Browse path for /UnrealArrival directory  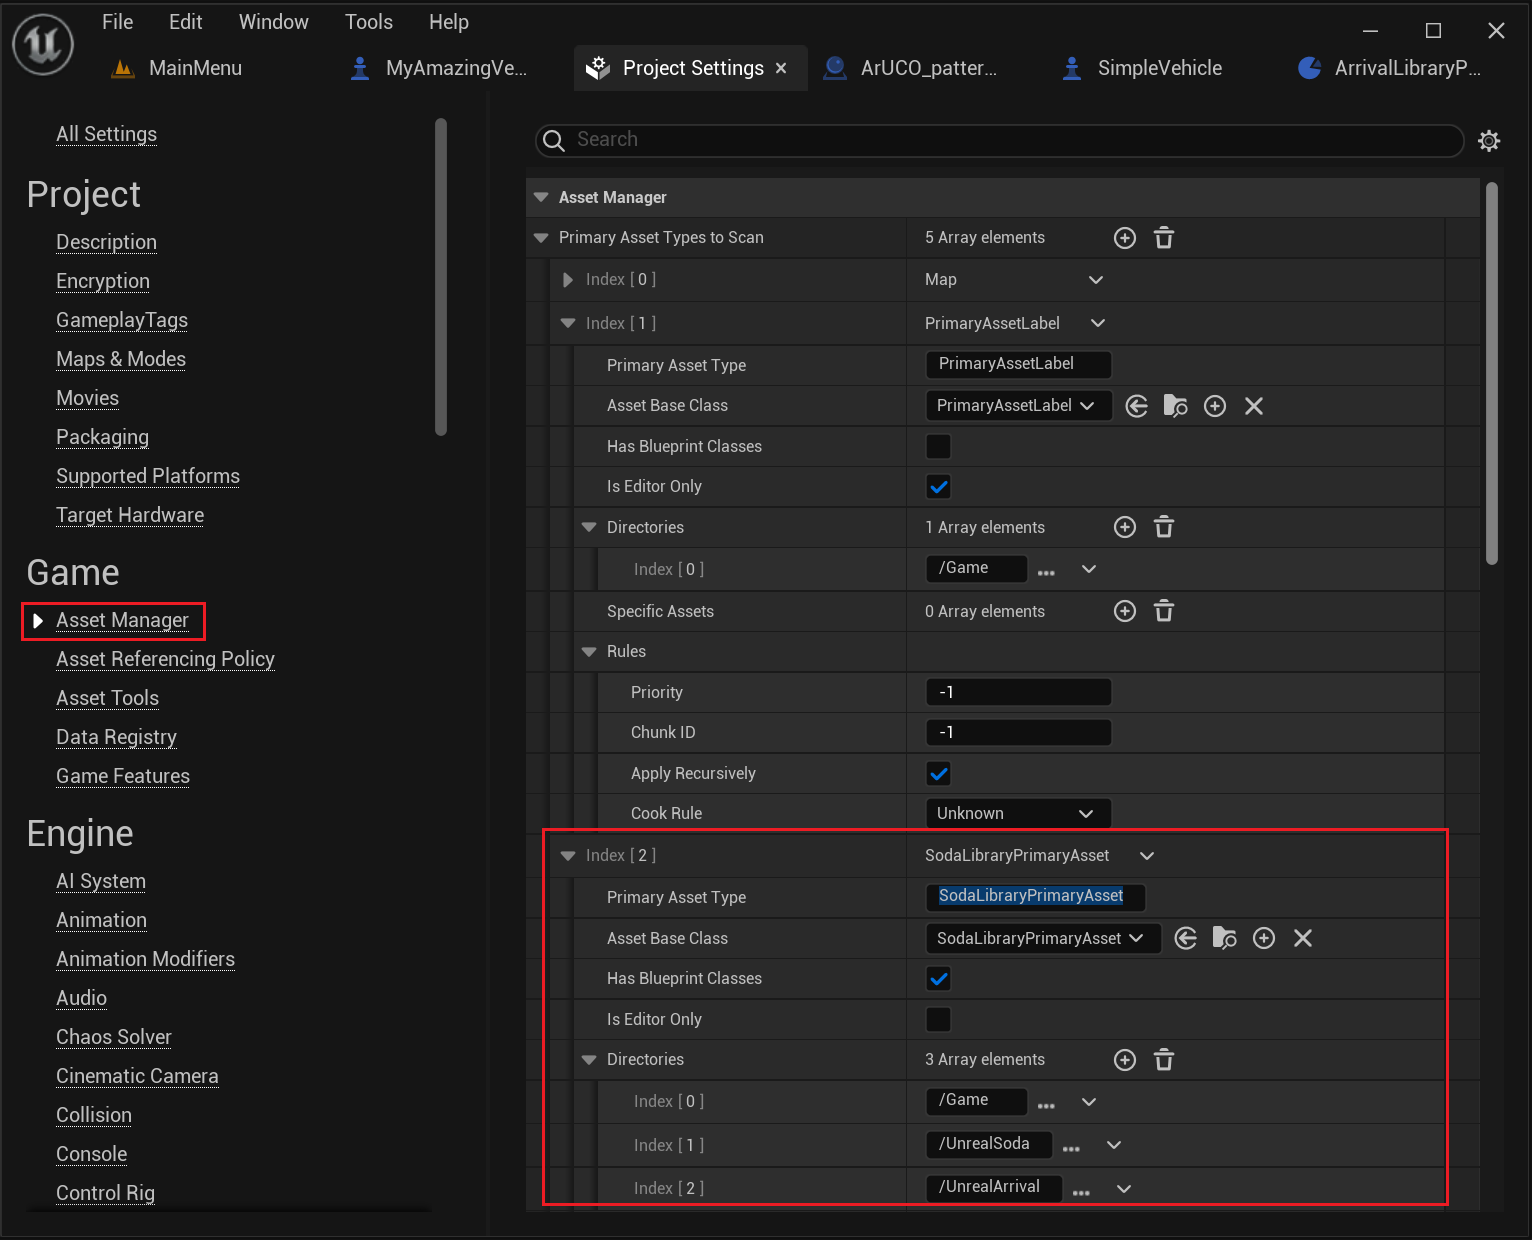point(1081,1193)
